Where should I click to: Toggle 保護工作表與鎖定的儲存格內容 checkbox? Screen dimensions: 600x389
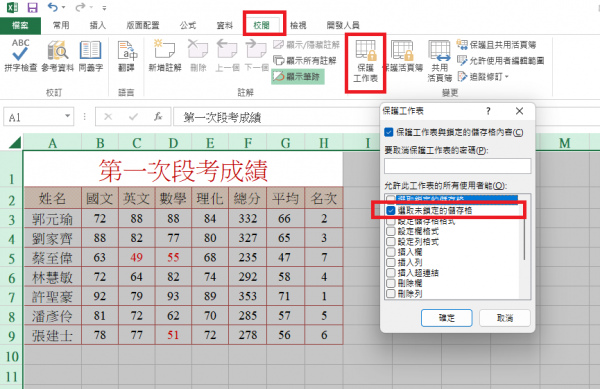(389, 132)
